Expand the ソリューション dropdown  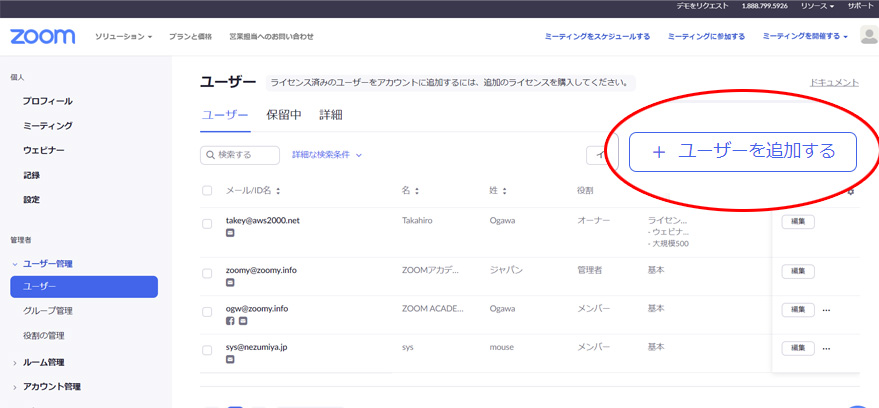[123, 37]
